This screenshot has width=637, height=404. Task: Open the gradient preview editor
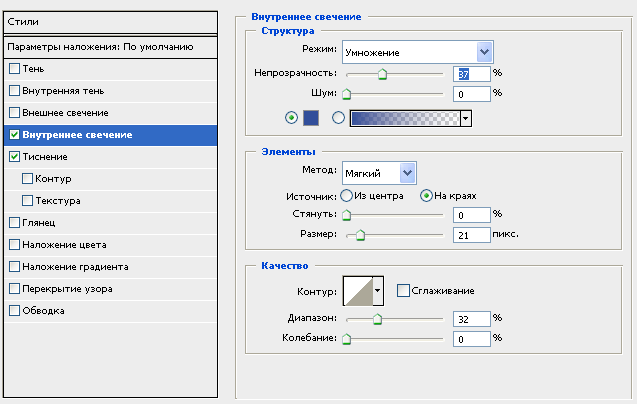(x=403, y=118)
